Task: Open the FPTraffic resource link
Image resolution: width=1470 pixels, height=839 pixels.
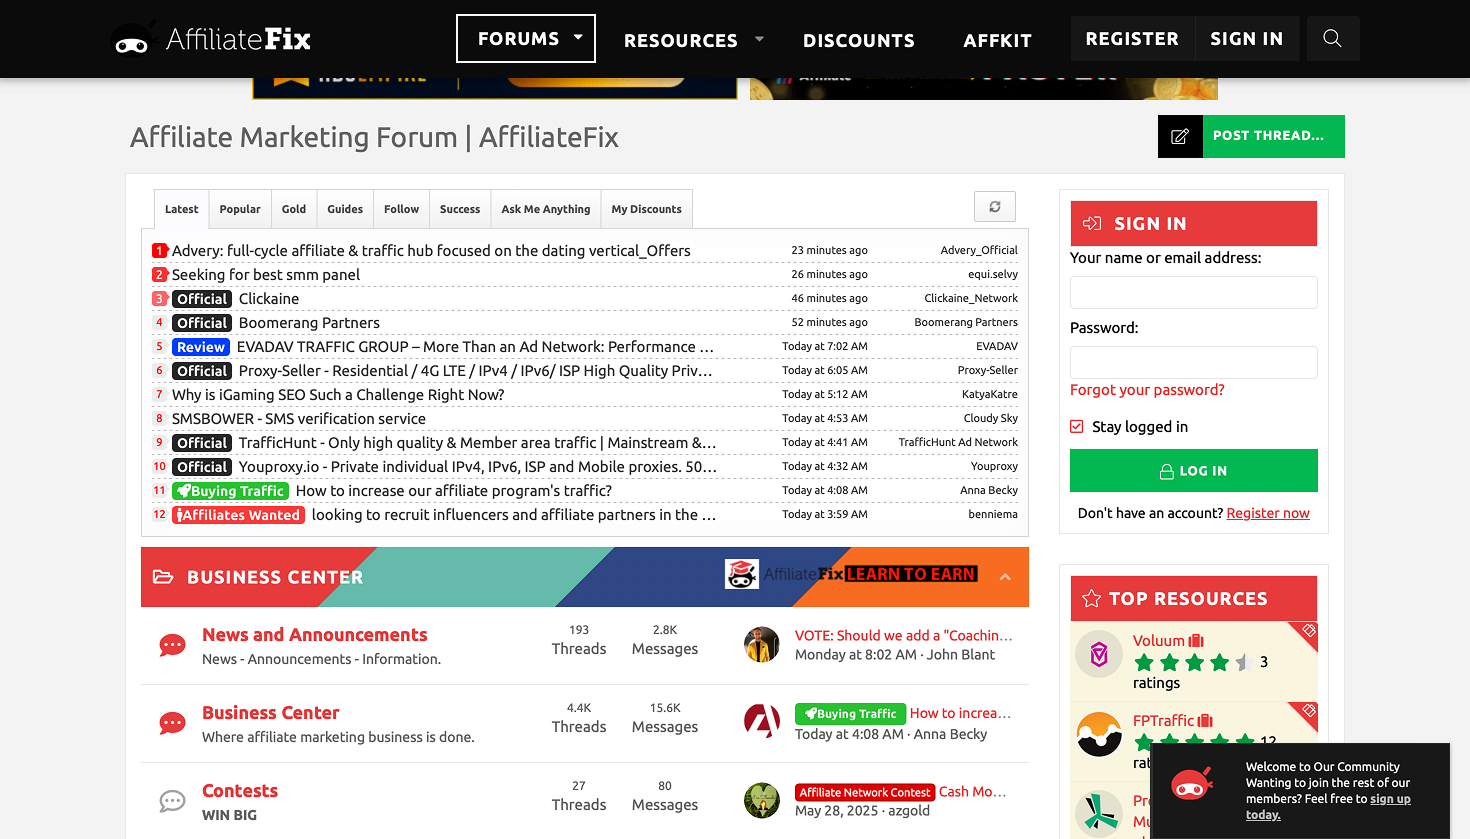Action: click(1164, 721)
